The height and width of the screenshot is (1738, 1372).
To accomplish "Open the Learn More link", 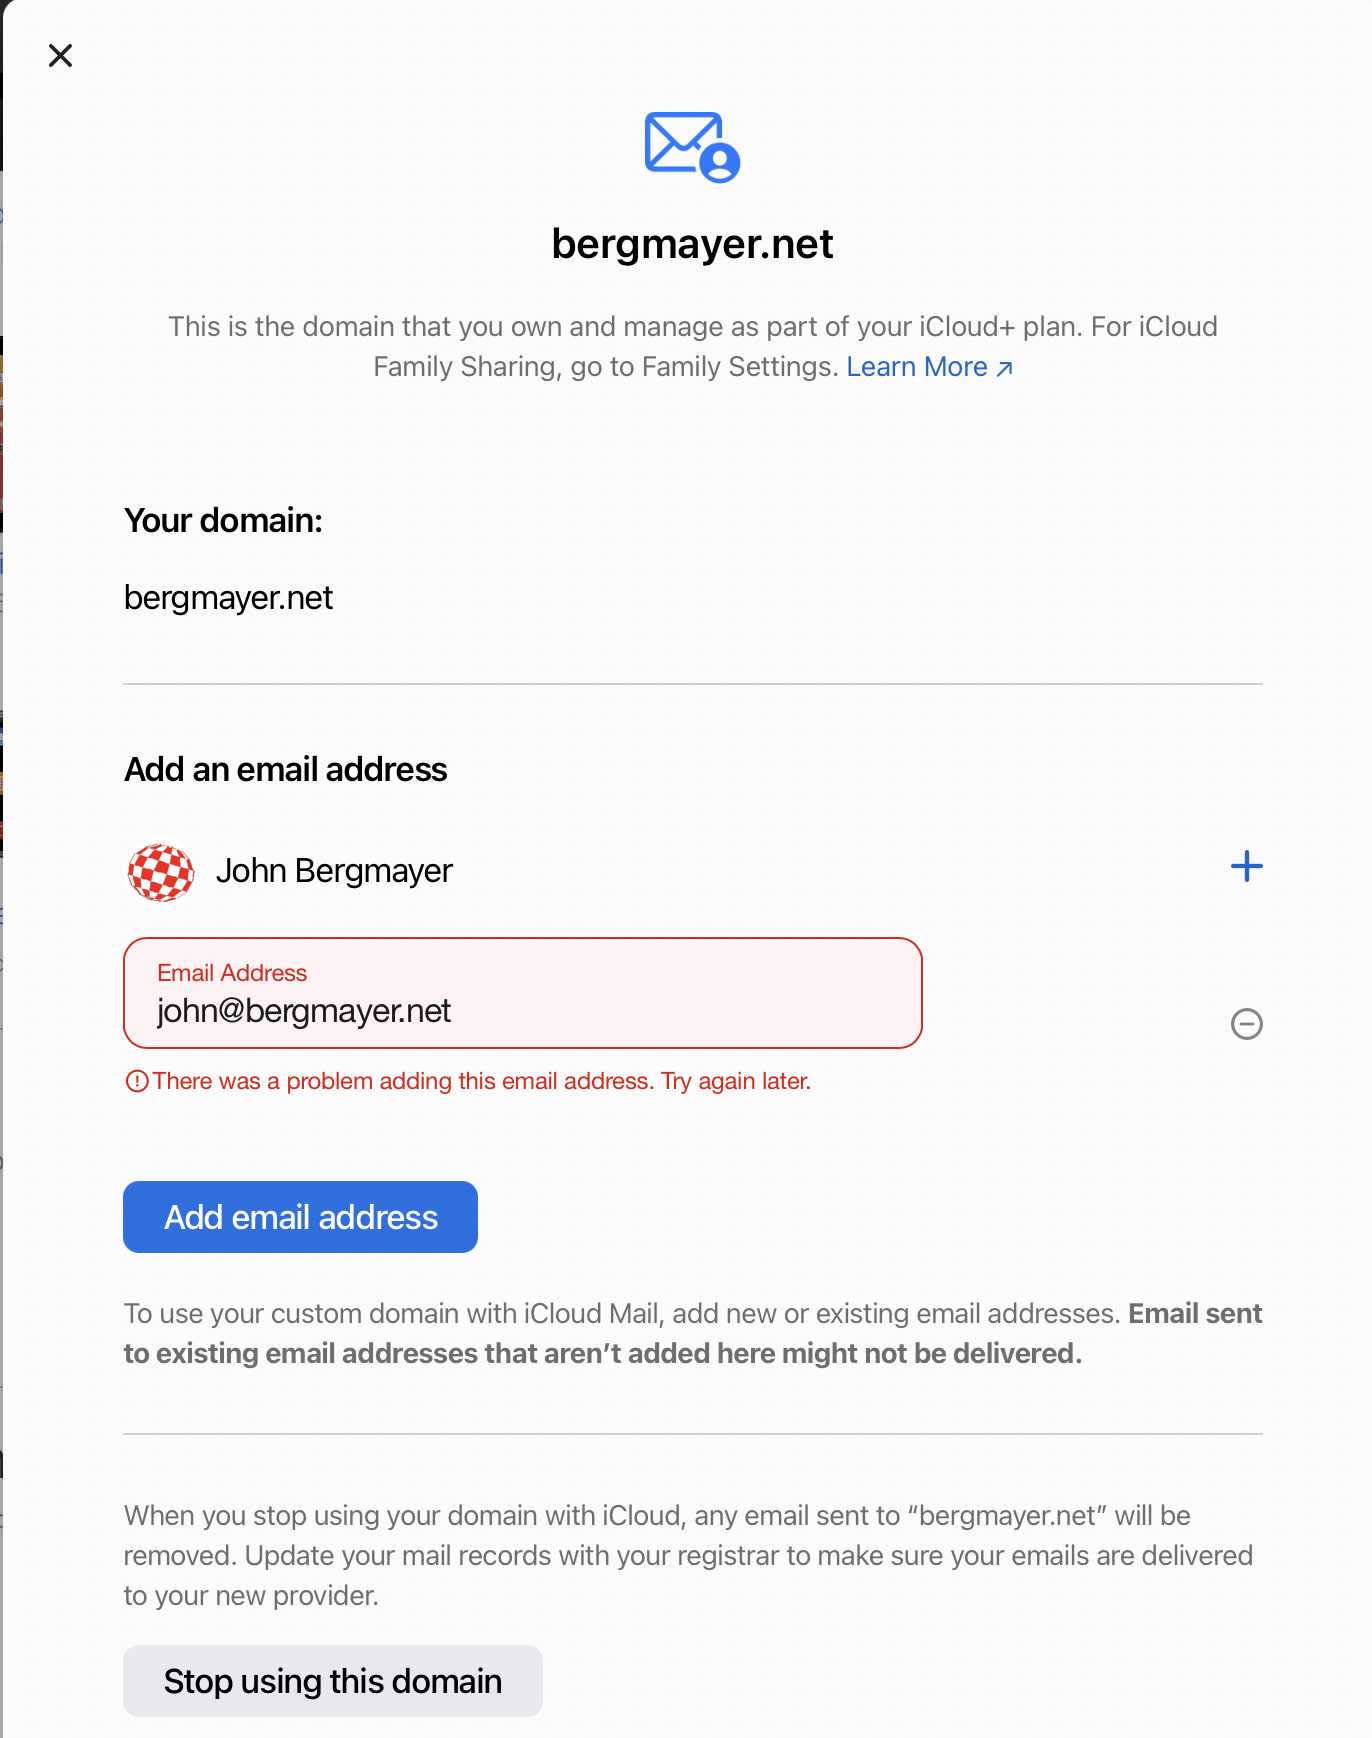I will pyautogui.click(x=917, y=367).
